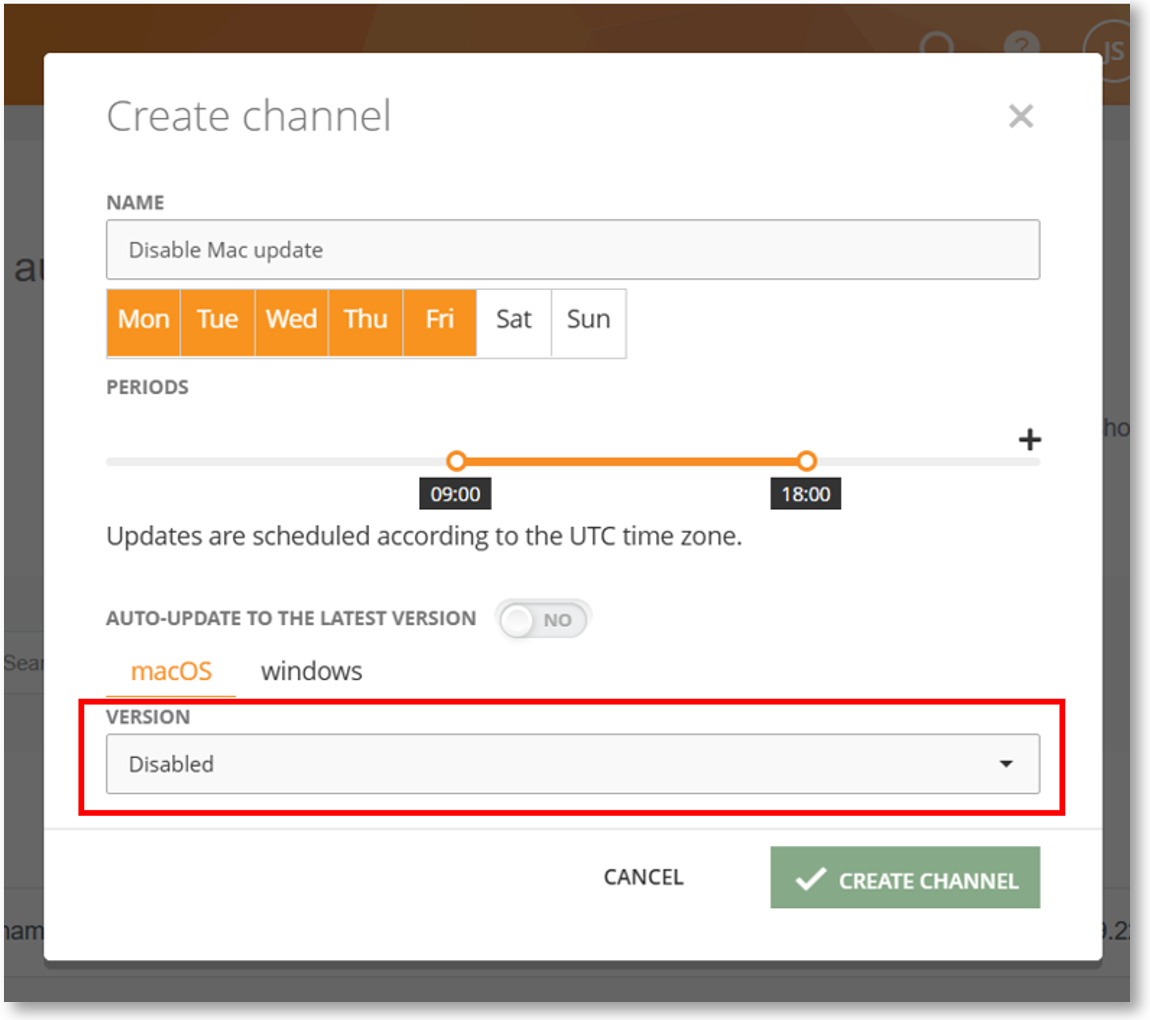
Task: Click the 09:00 period start handle
Action: coord(456,461)
